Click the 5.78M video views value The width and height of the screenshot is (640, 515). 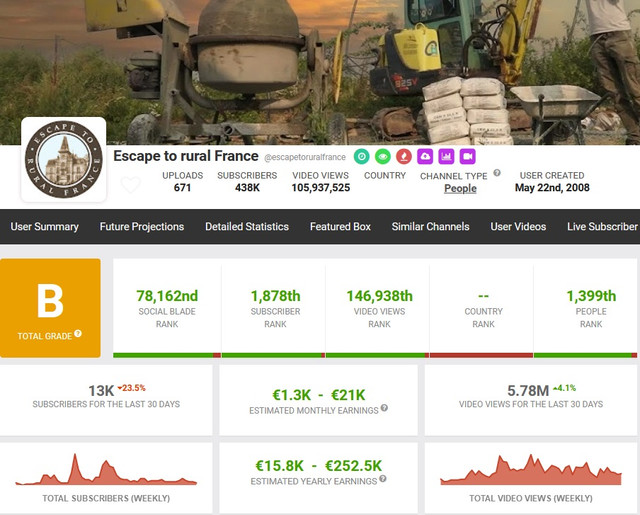coord(528,391)
